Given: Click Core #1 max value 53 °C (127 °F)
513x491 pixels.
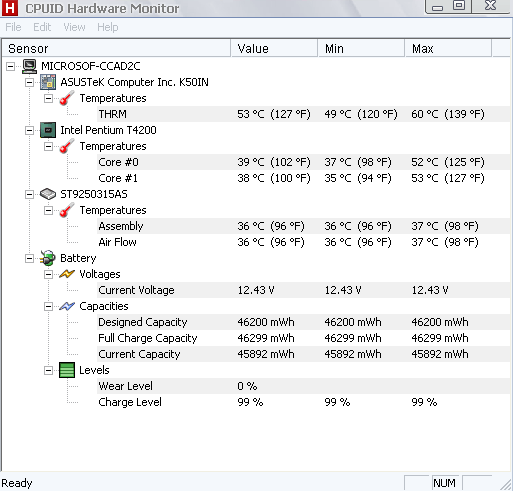Looking at the screenshot, I should (x=448, y=178).
